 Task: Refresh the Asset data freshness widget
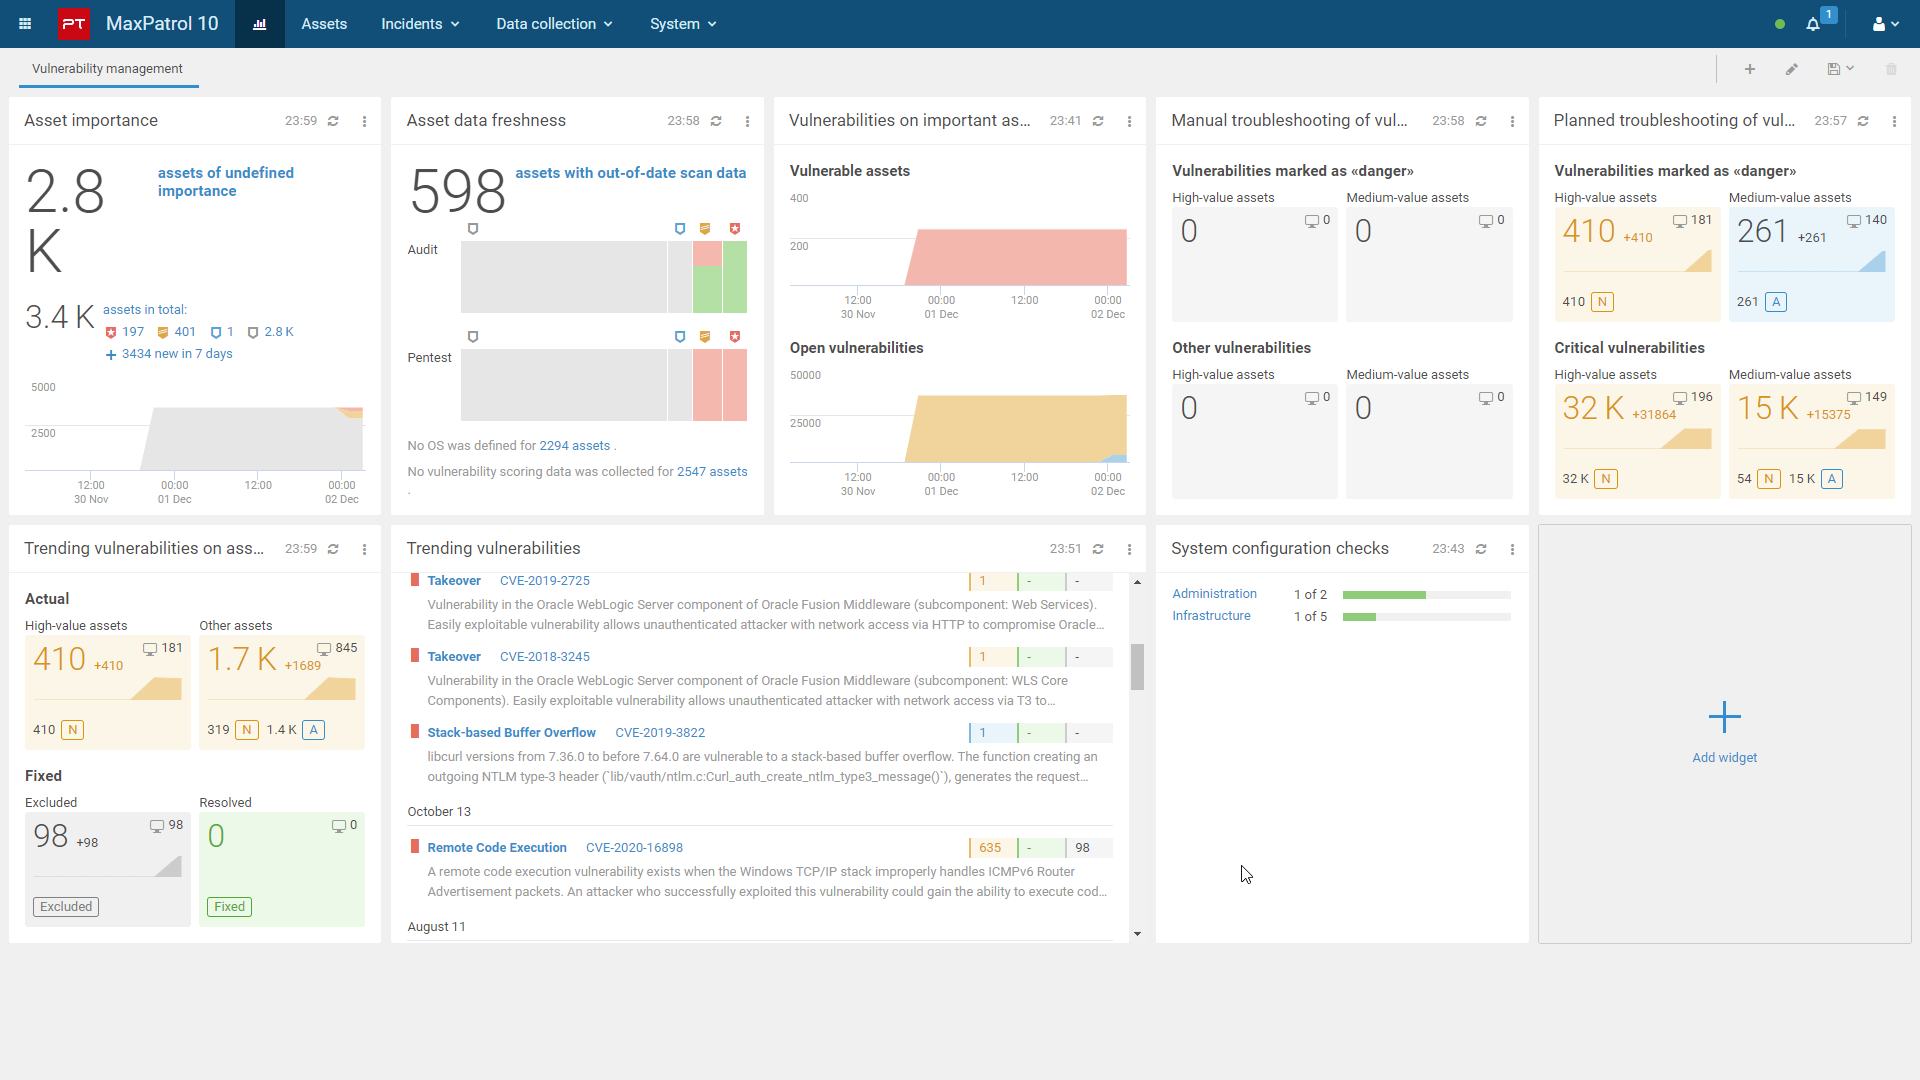716,121
